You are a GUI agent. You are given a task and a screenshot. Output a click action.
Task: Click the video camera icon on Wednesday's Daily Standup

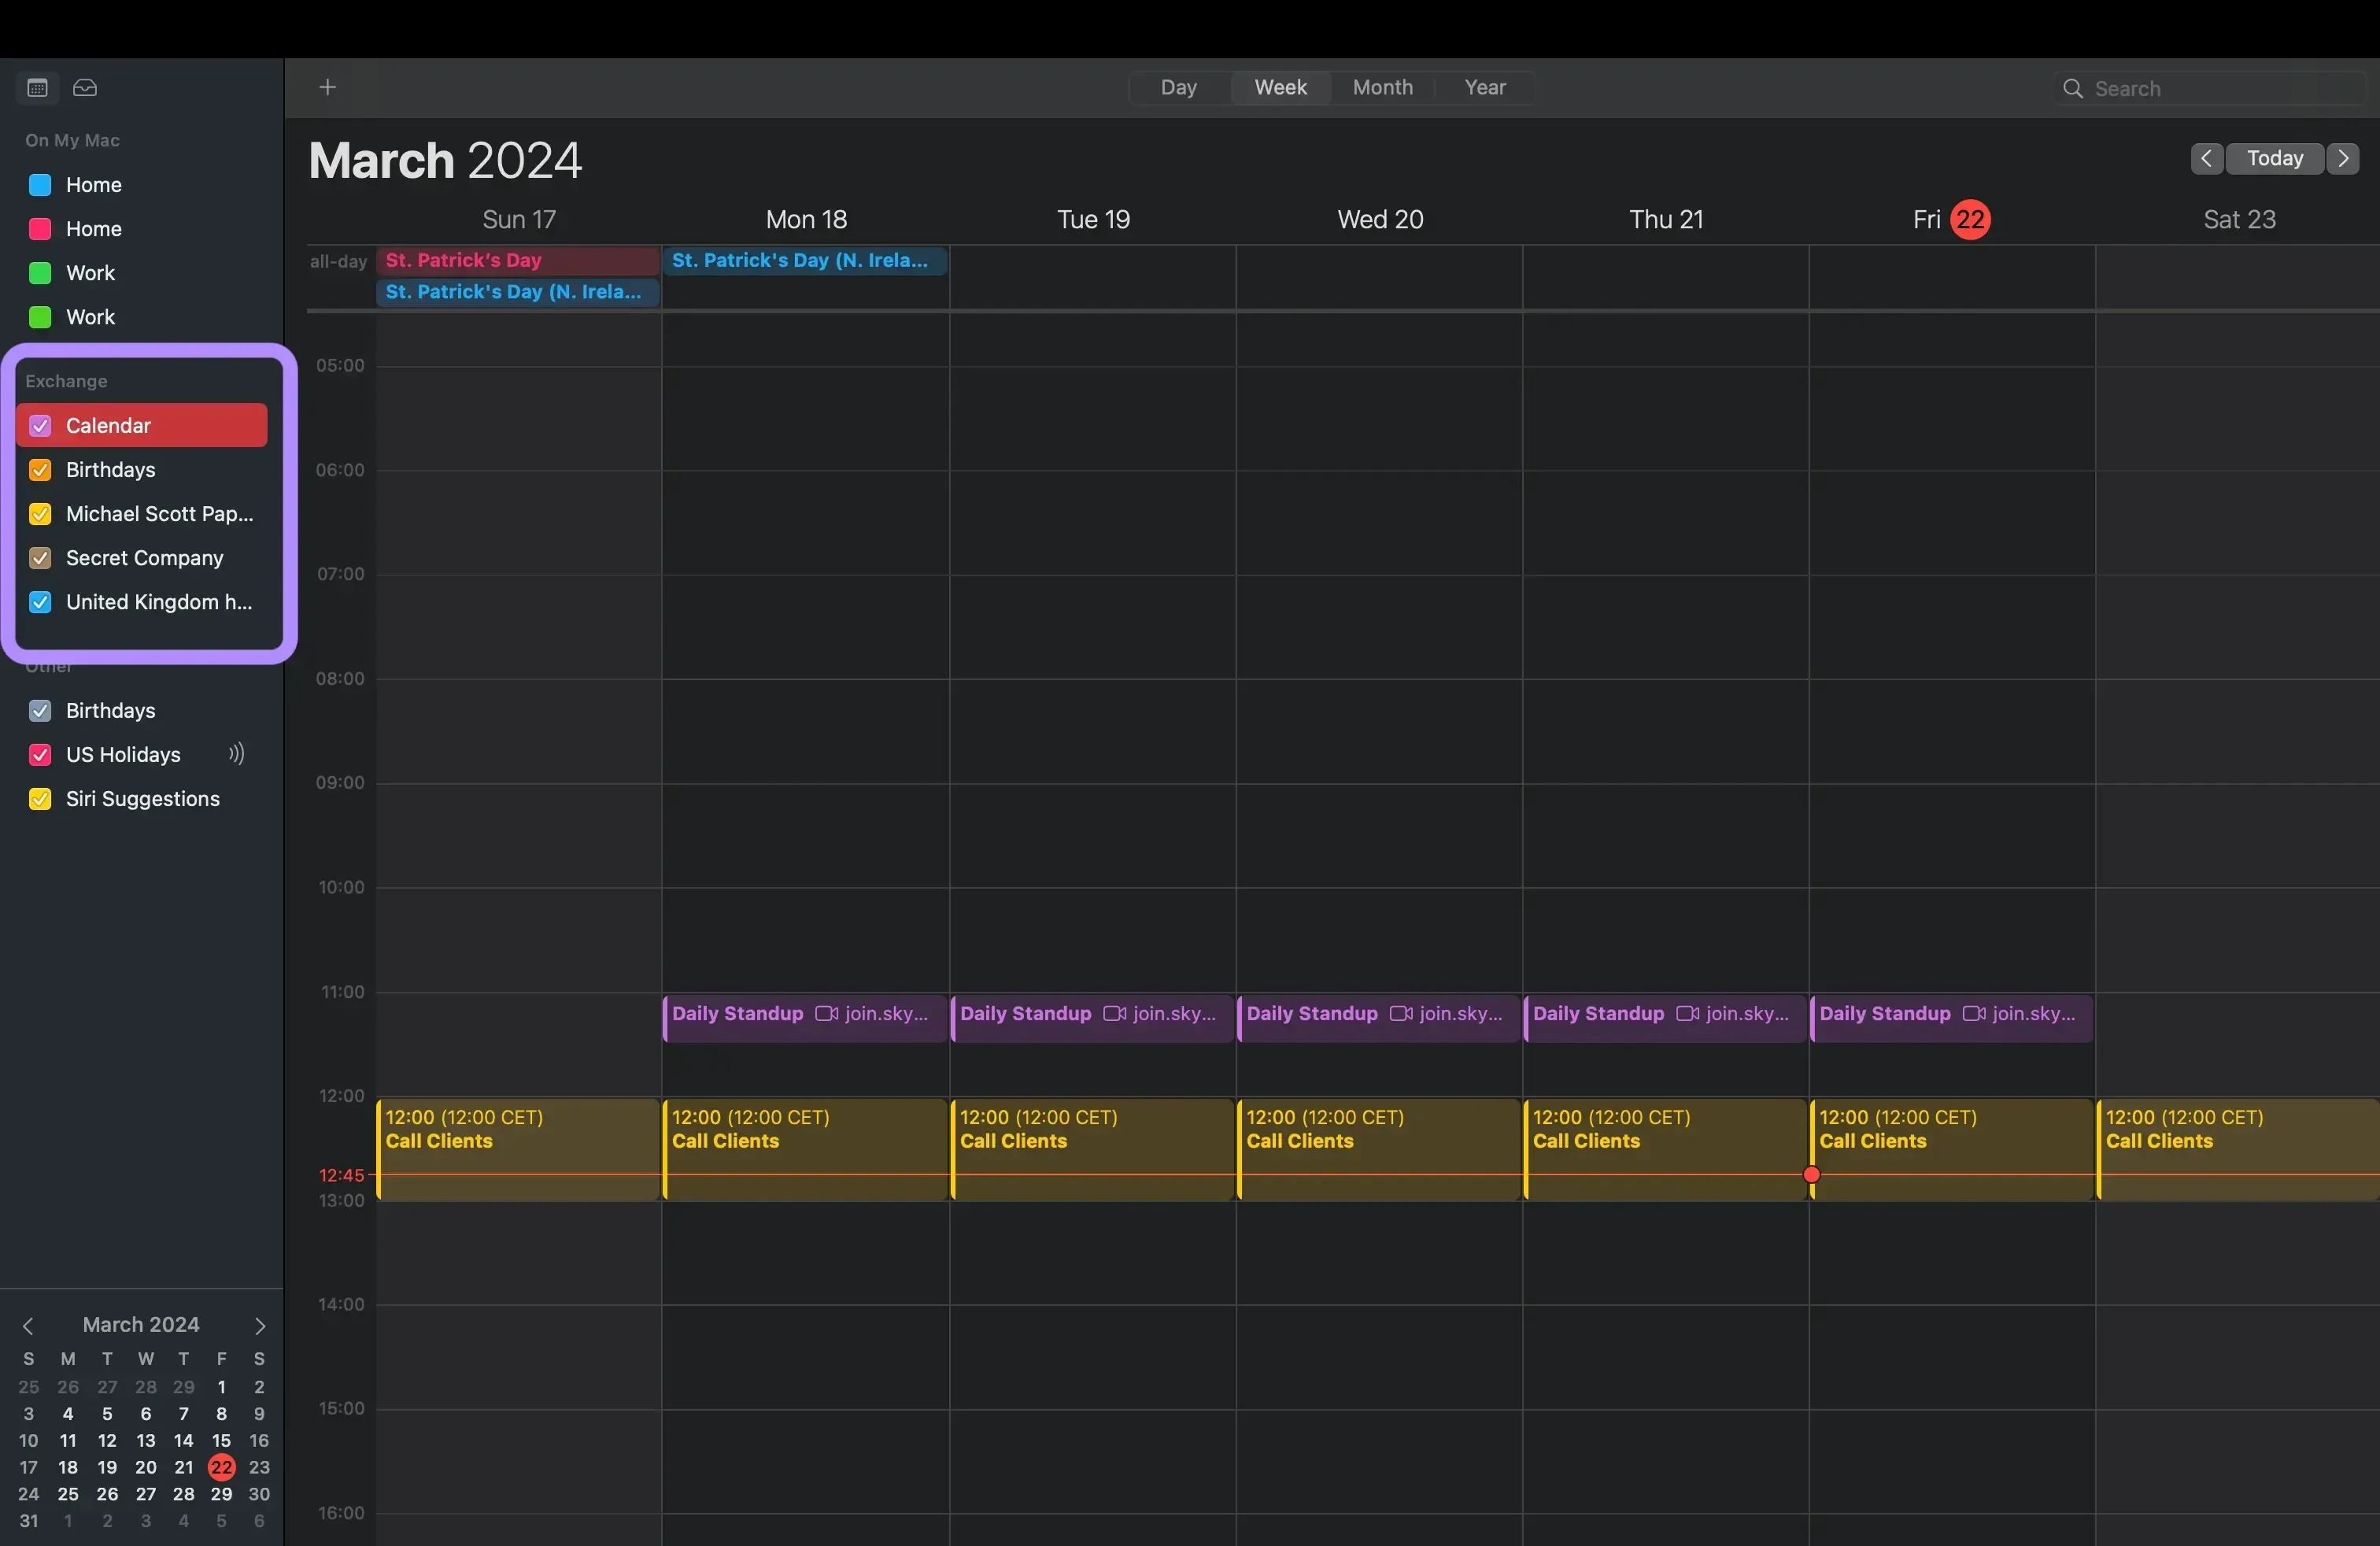click(x=1402, y=1013)
